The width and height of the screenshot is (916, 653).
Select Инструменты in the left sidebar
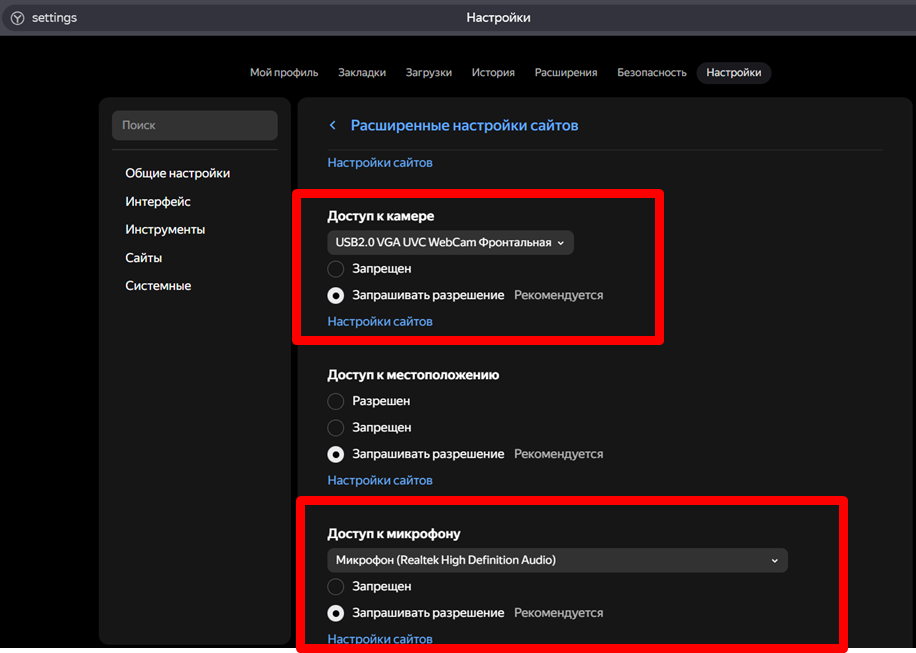pyautogui.click(x=165, y=230)
